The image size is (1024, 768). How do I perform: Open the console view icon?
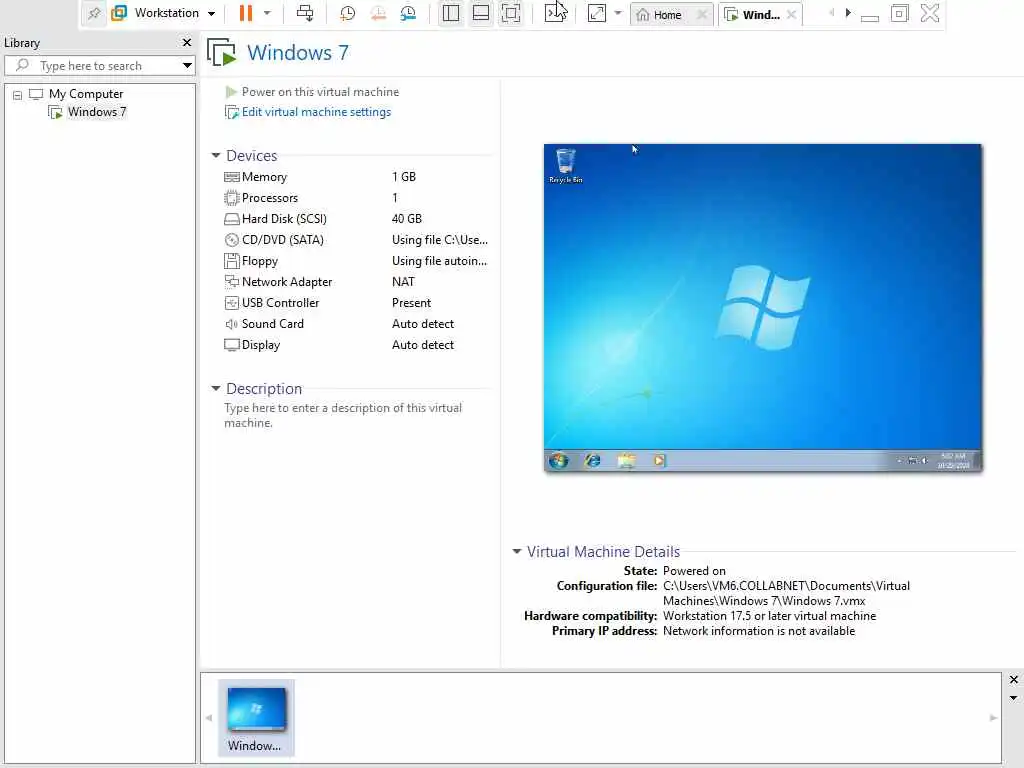pos(554,13)
